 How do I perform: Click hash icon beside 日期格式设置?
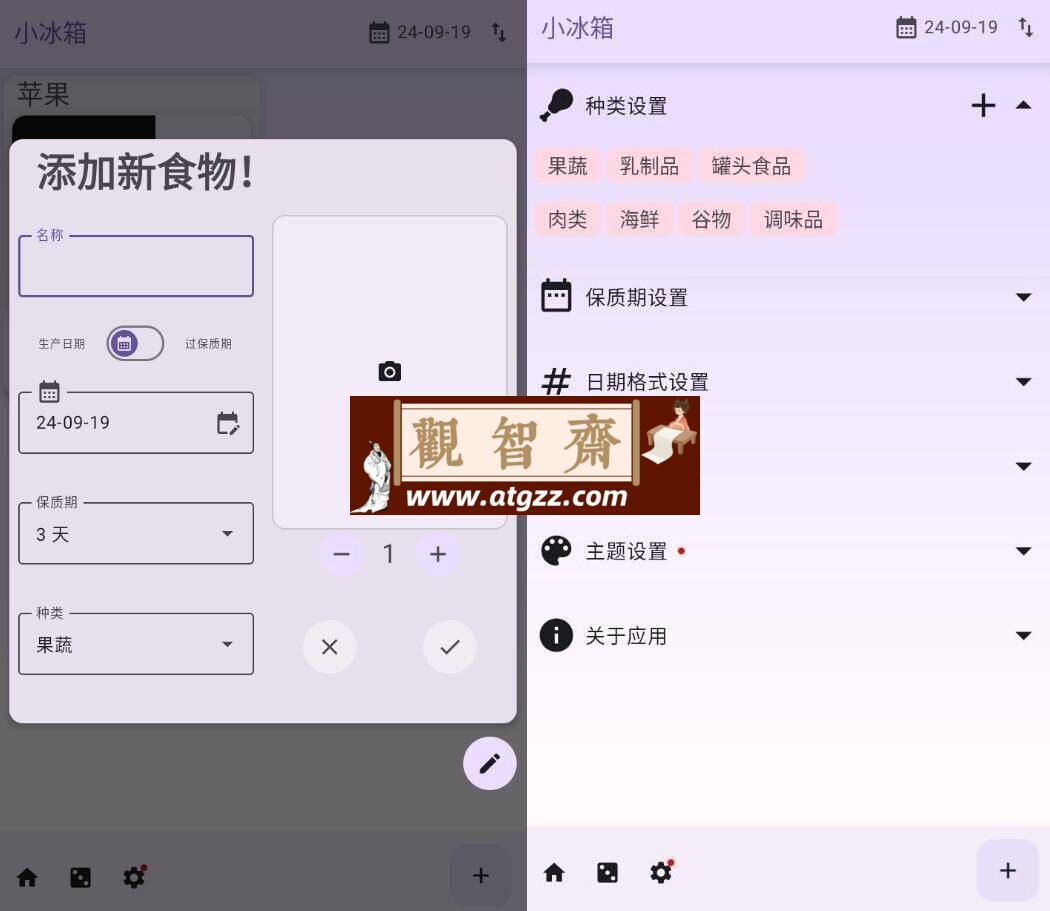click(x=556, y=382)
